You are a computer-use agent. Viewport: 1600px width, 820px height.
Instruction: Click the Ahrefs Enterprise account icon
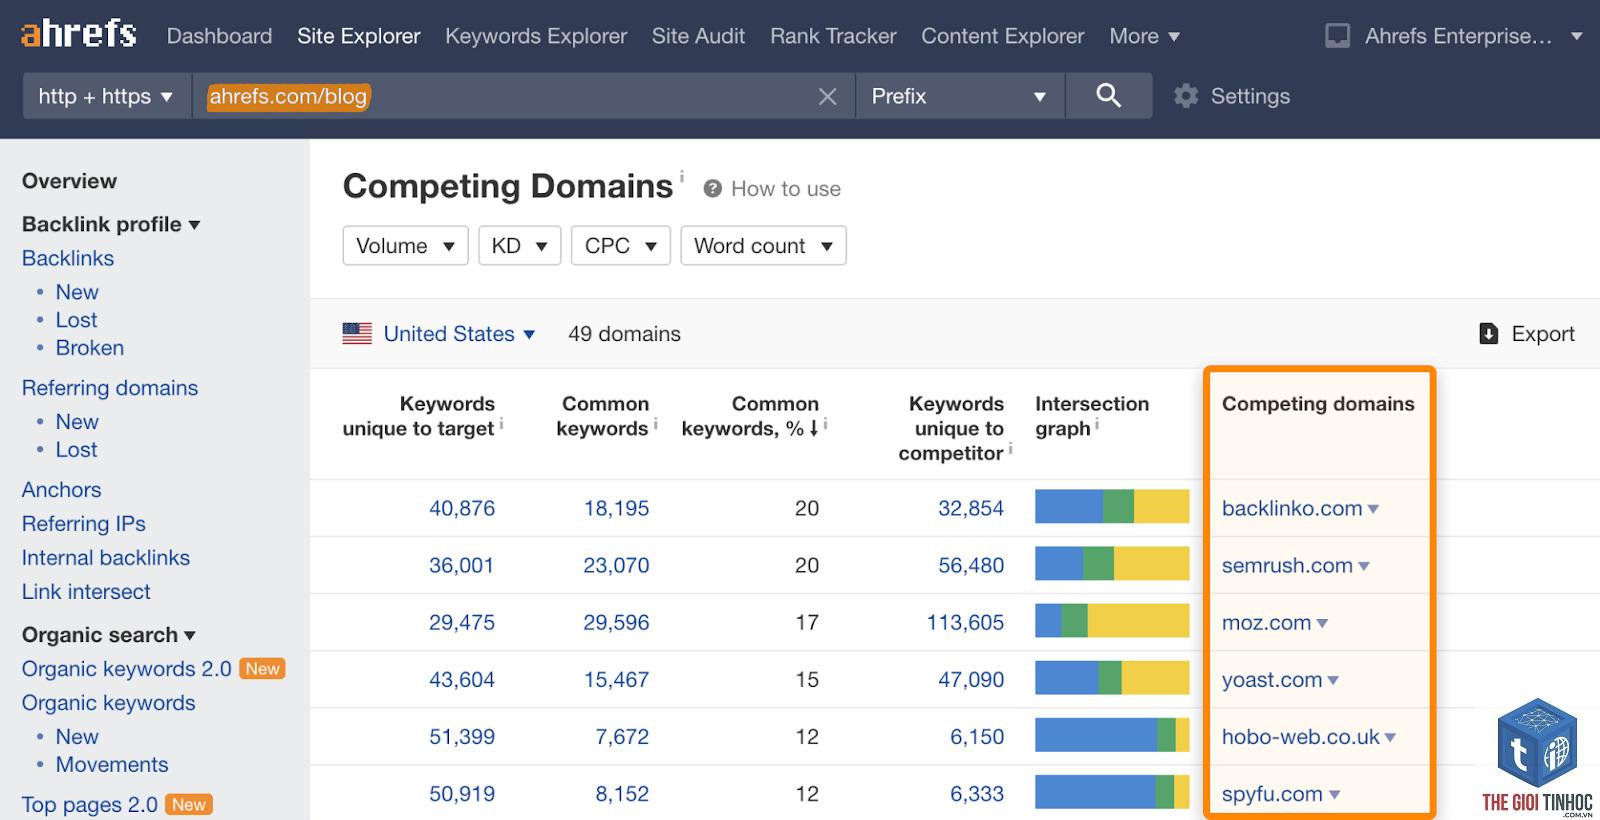pos(1337,36)
